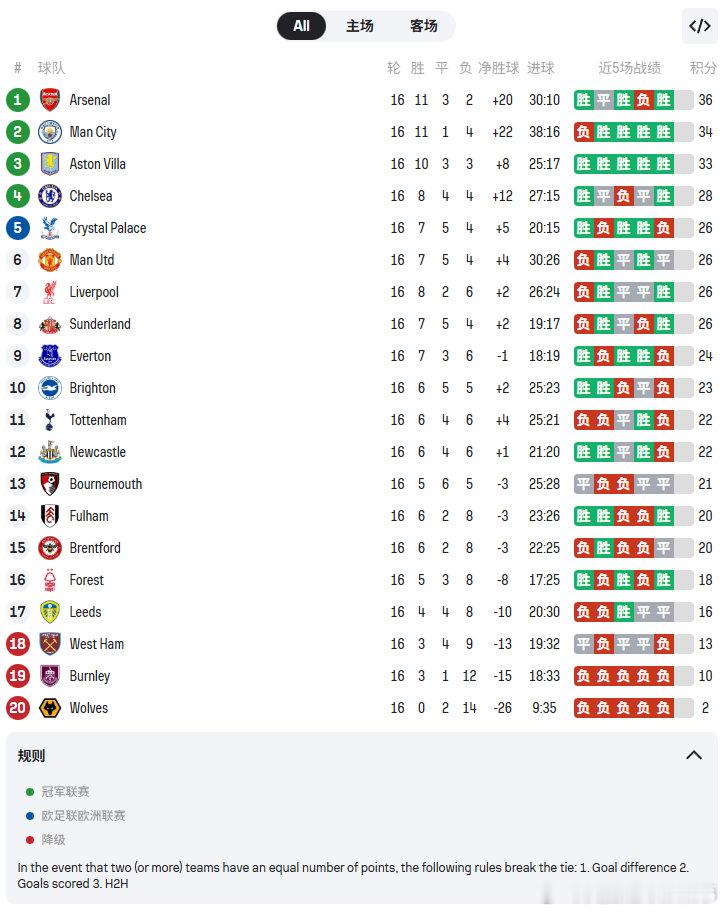Image resolution: width=725 pixels, height=912 pixels.
Task: Click the Wolves team badge
Action: (50, 708)
